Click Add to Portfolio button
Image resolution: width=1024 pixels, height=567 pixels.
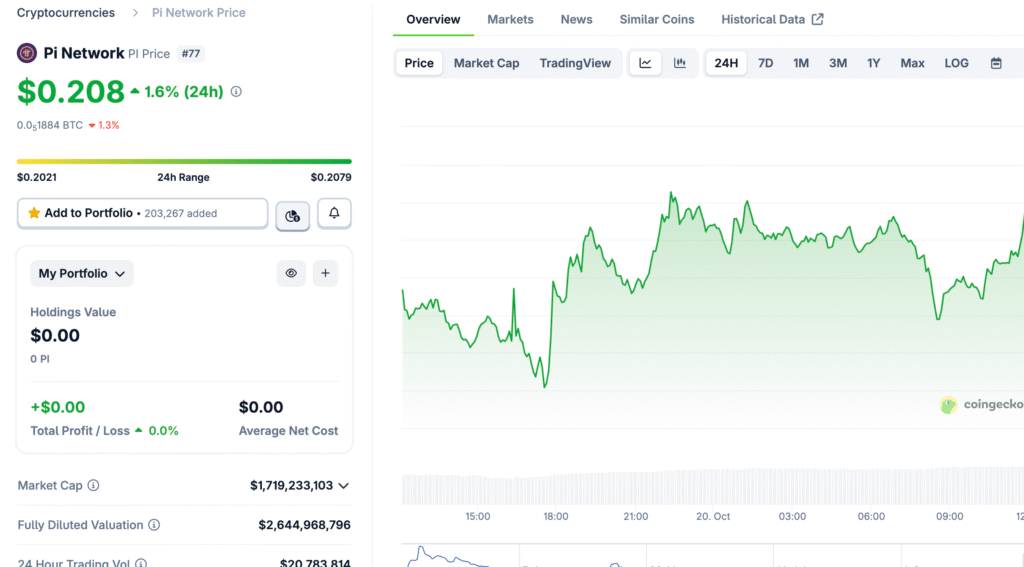[x=142, y=213]
